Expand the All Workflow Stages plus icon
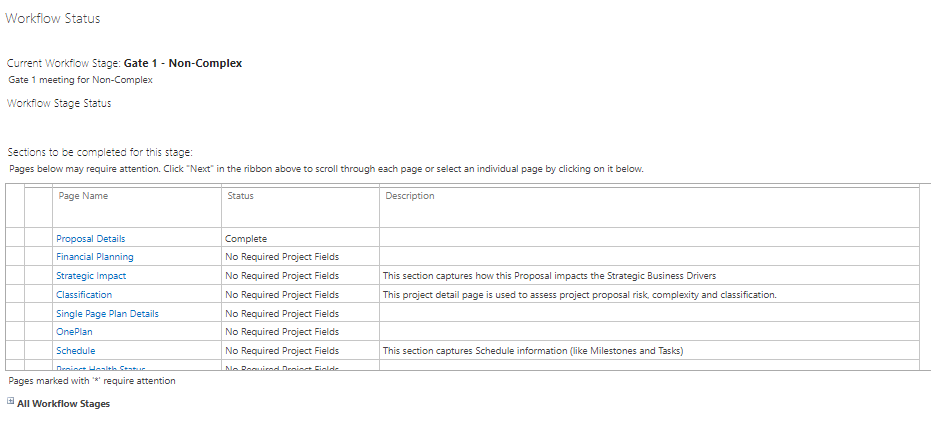Image resolution: width=931 pixels, height=421 pixels. tap(10, 401)
